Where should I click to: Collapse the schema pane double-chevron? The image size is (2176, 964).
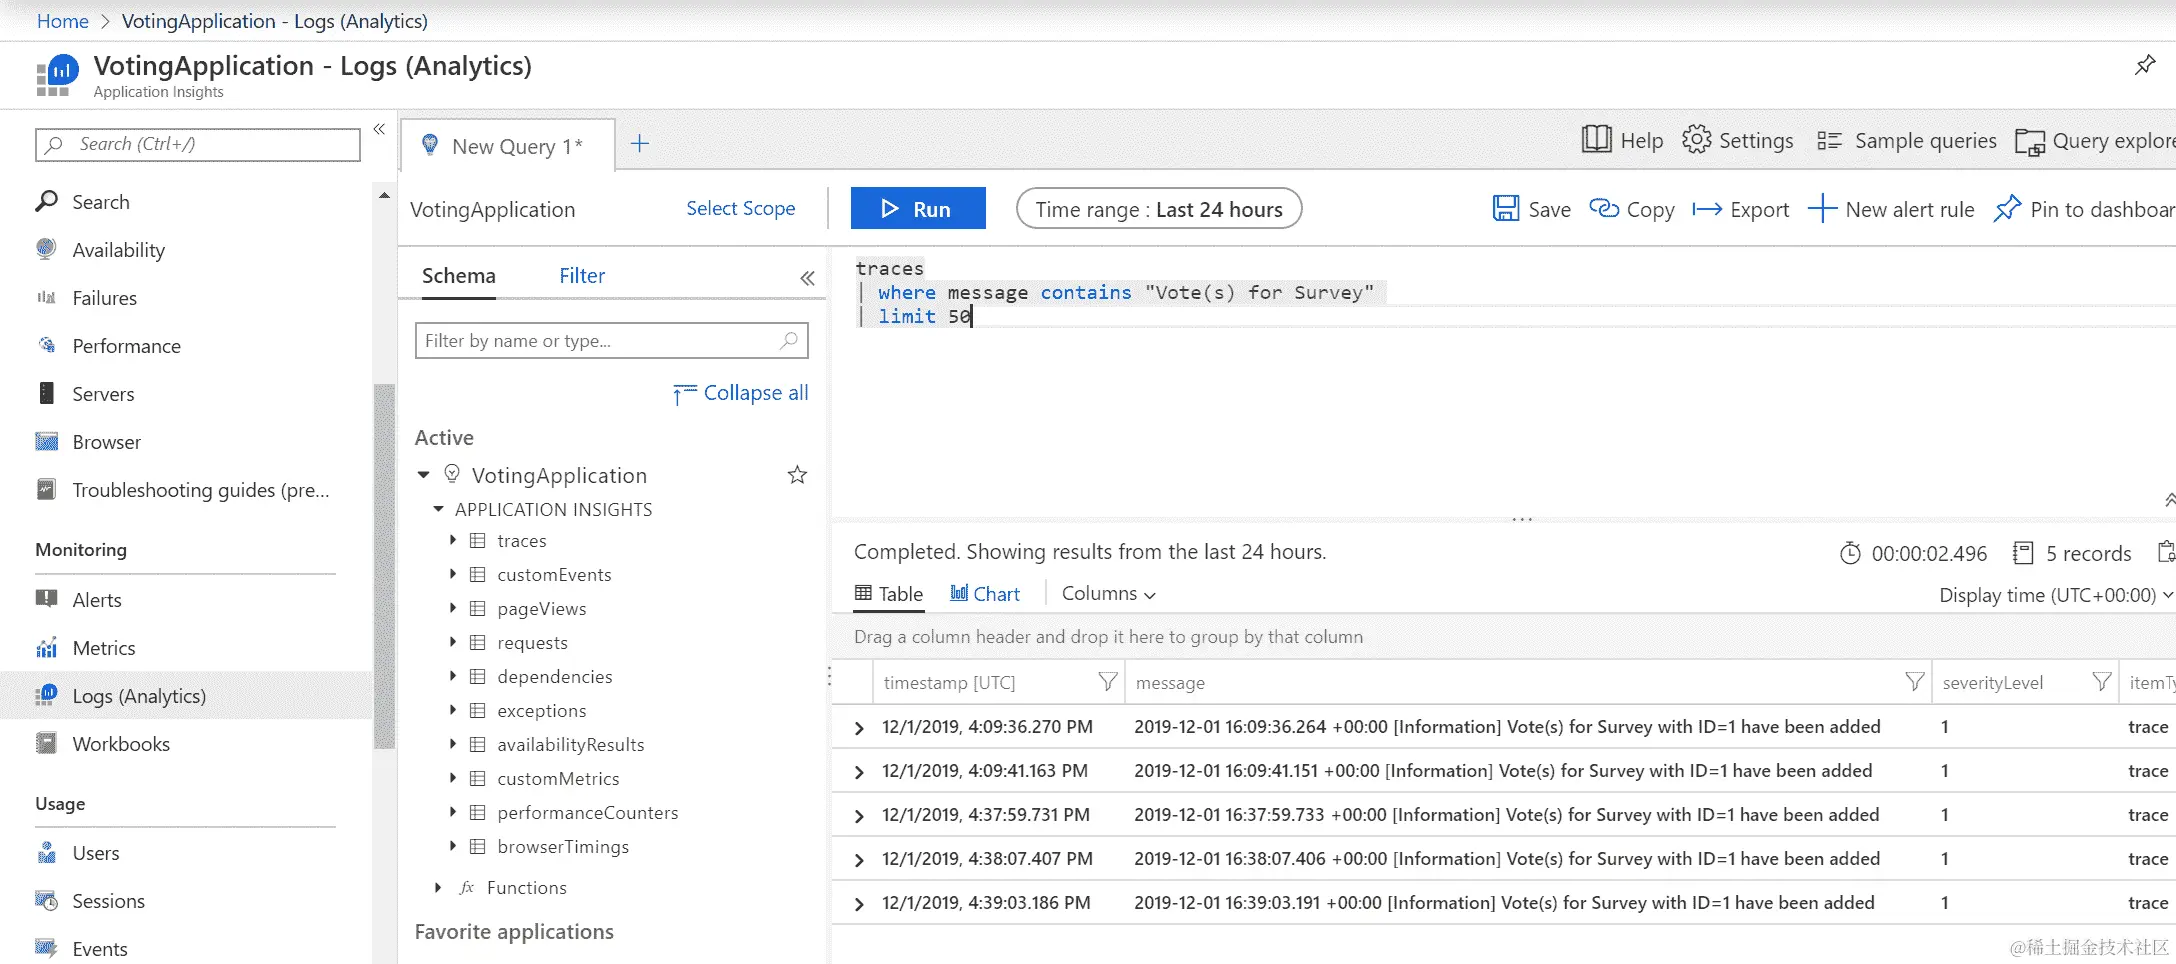pos(807,278)
